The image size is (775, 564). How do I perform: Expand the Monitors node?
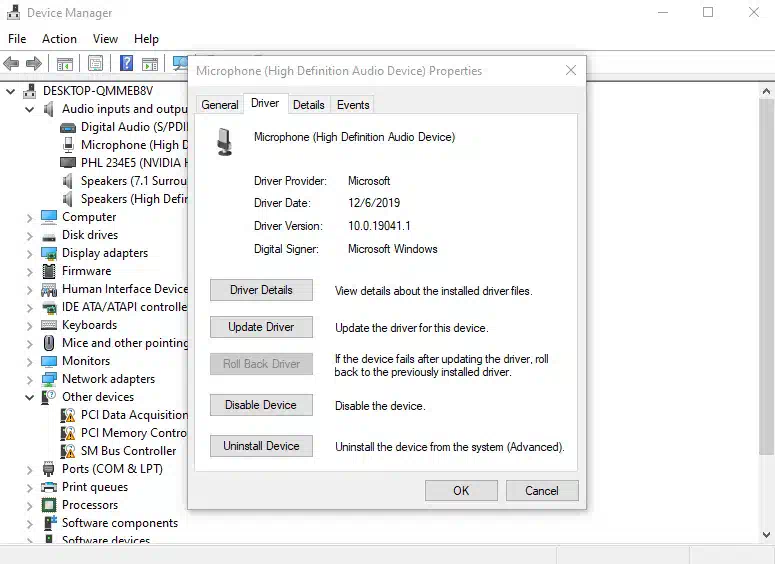click(30, 362)
